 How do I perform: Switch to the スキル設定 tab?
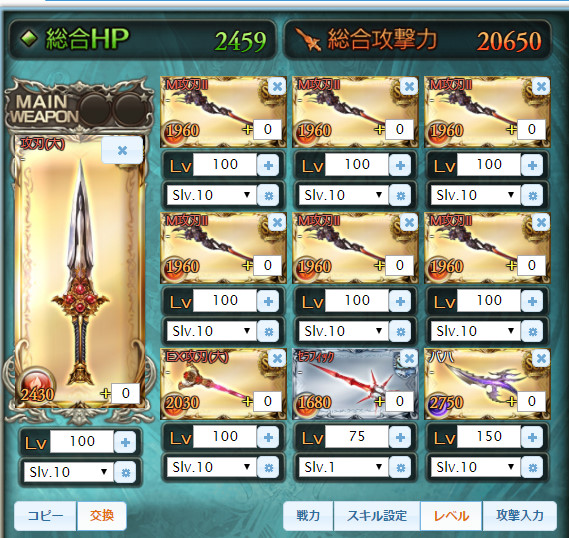tap(377, 516)
